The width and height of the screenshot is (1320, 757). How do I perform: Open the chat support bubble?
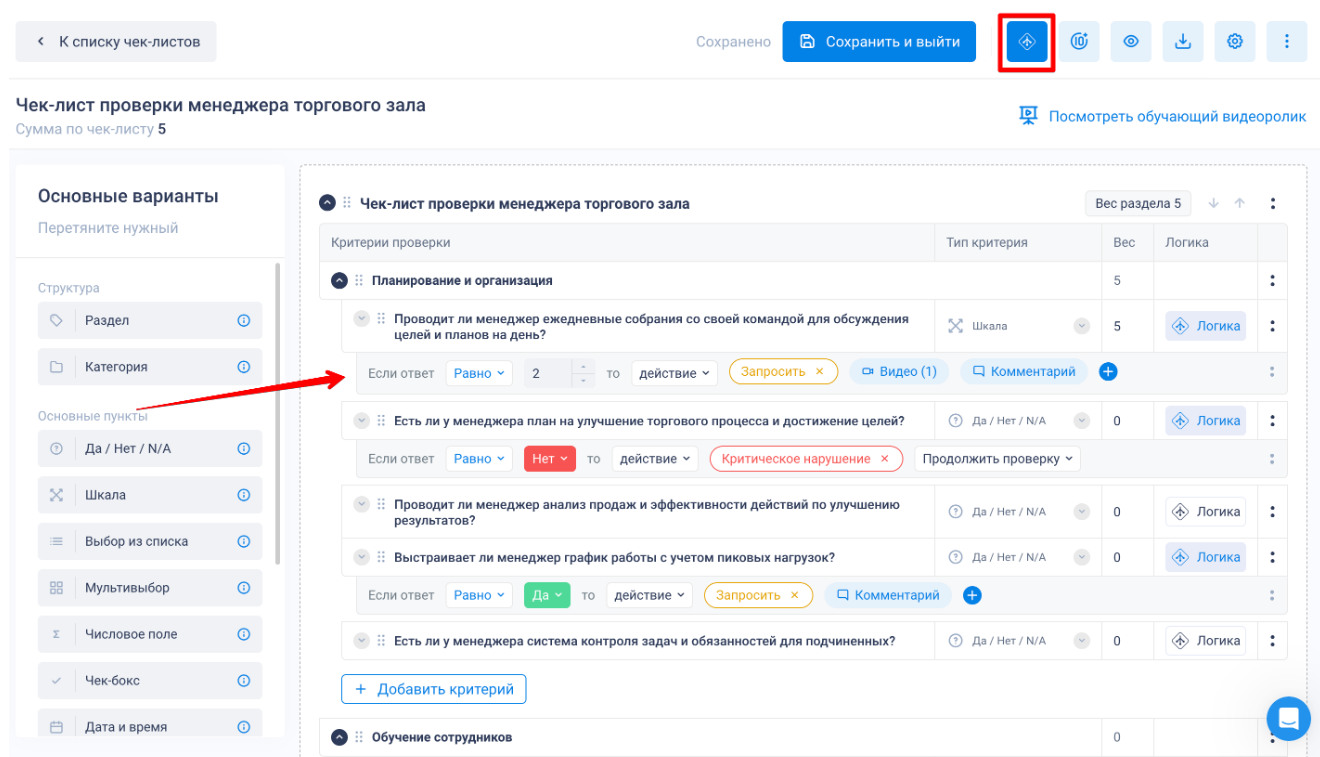(1288, 718)
